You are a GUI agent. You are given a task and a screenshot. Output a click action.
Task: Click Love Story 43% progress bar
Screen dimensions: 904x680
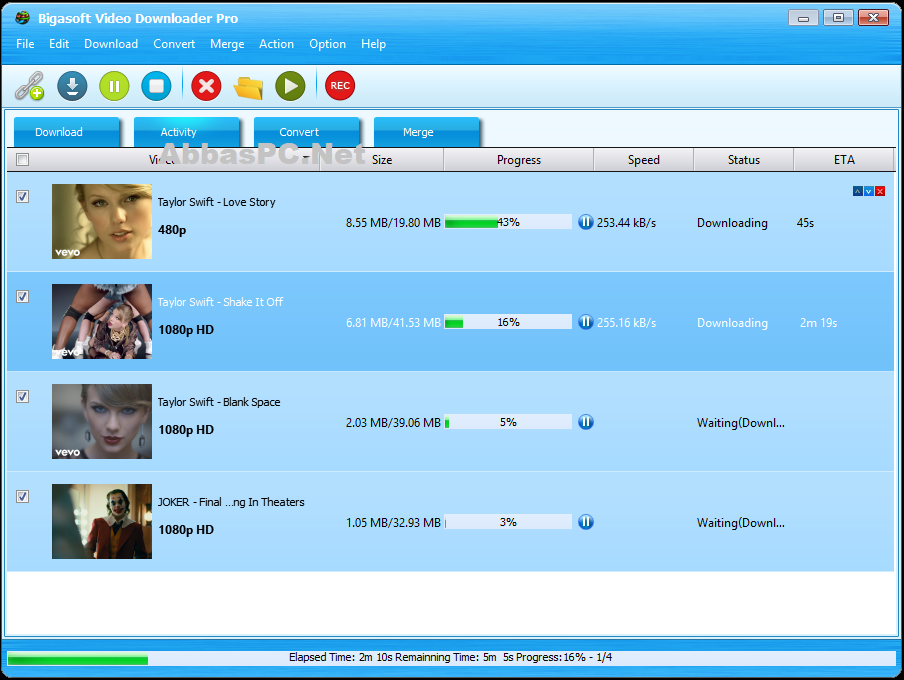point(508,222)
